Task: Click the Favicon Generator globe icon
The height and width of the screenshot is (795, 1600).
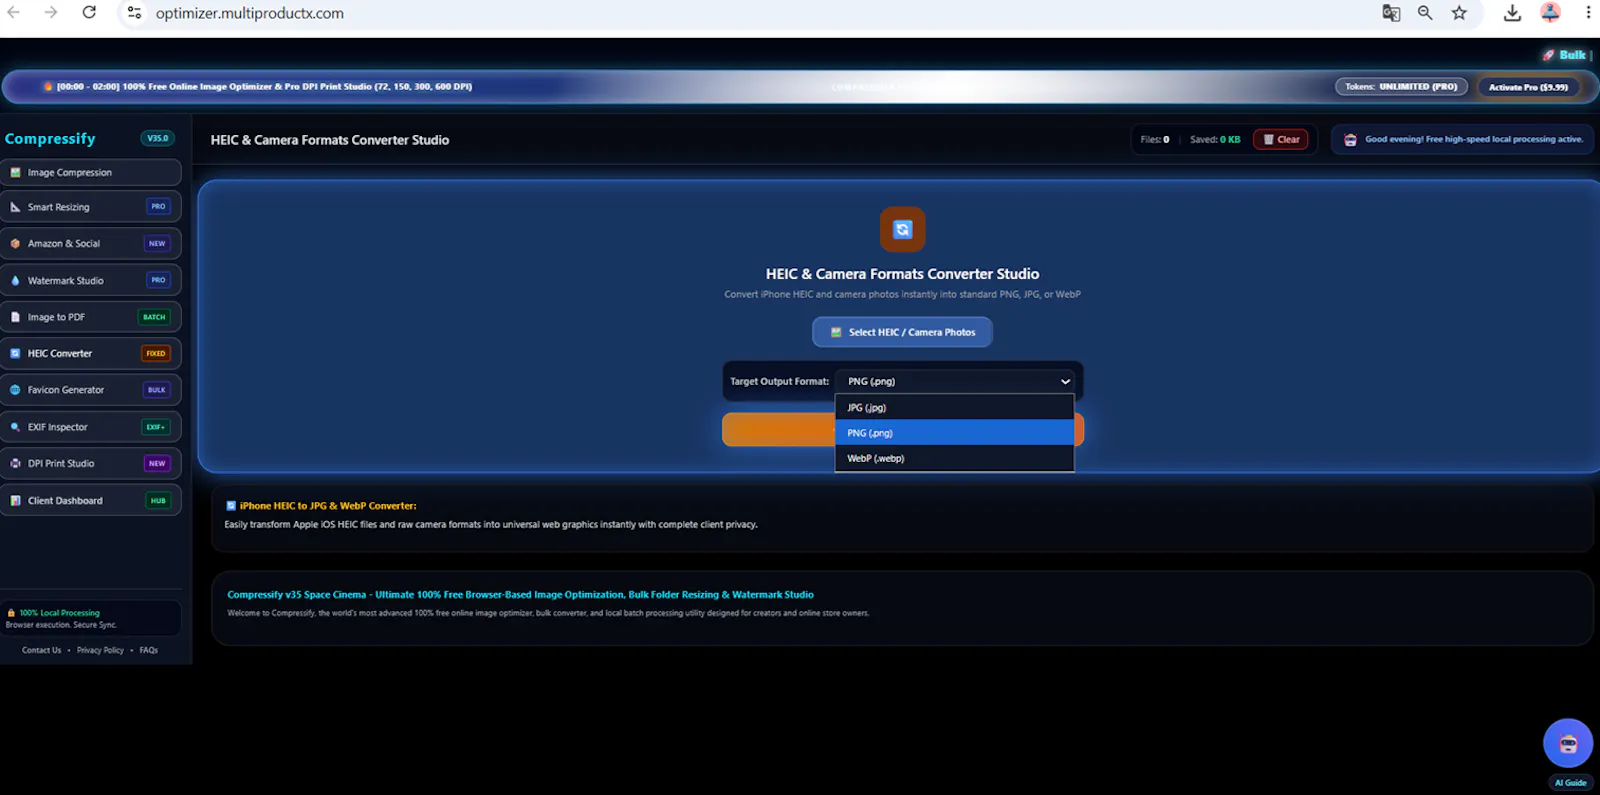Action: pyautogui.click(x=15, y=390)
